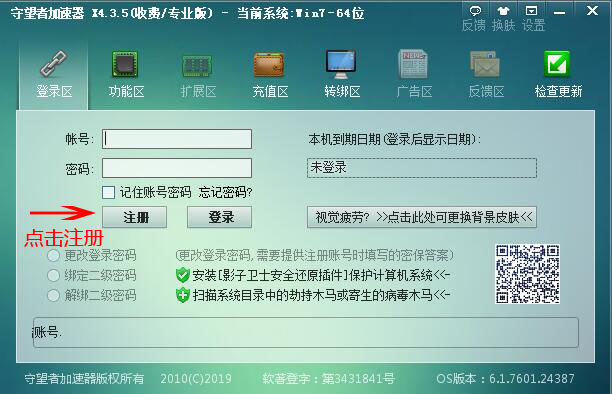Click the 忘记密码? link
The width and height of the screenshot is (612, 394).
click(x=225, y=192)
